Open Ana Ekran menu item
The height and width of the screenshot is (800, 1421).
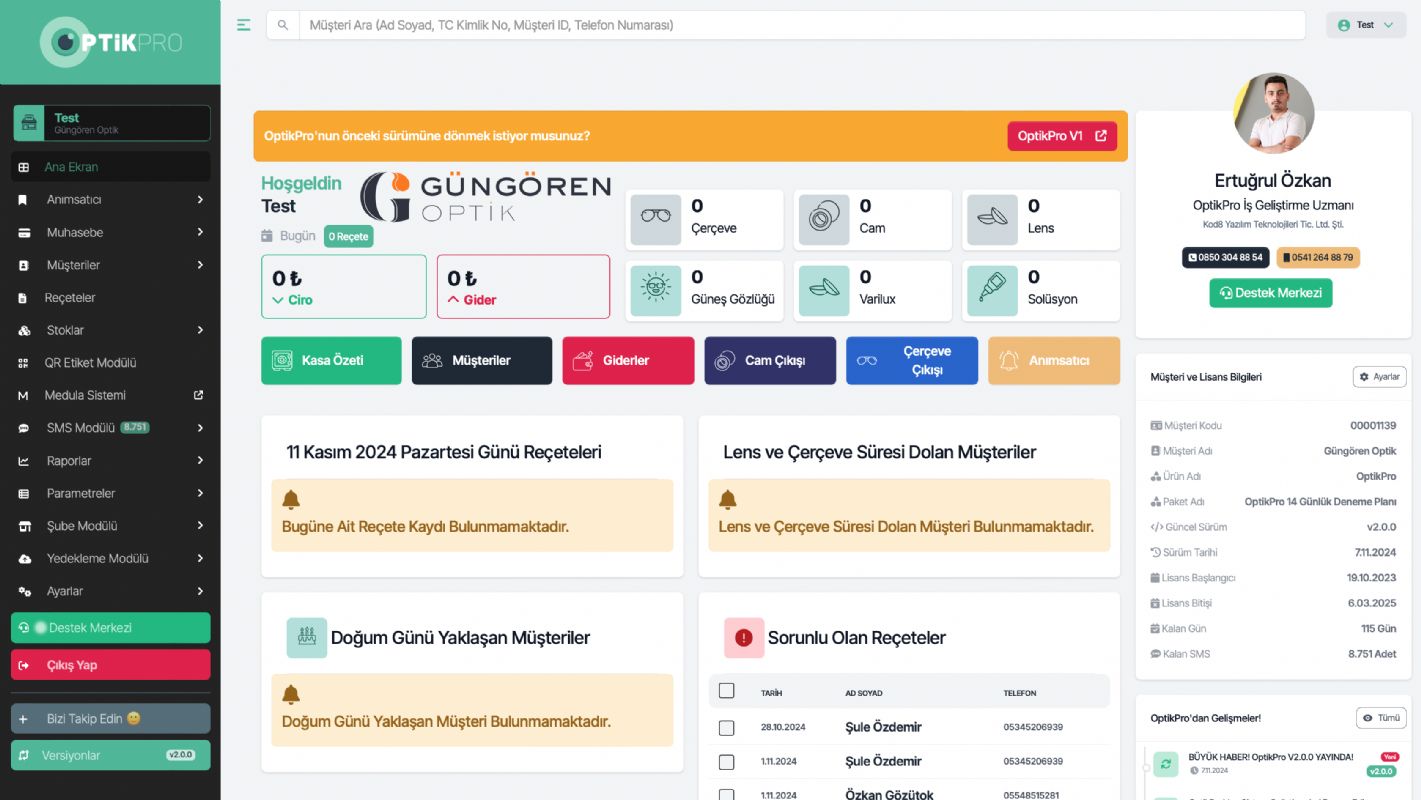[111, 167]
